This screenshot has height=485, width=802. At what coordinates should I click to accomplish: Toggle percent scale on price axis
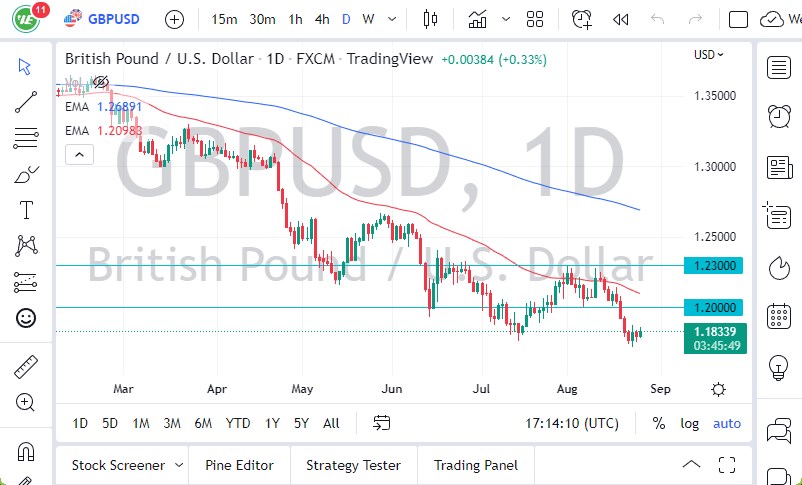[659, 423]
